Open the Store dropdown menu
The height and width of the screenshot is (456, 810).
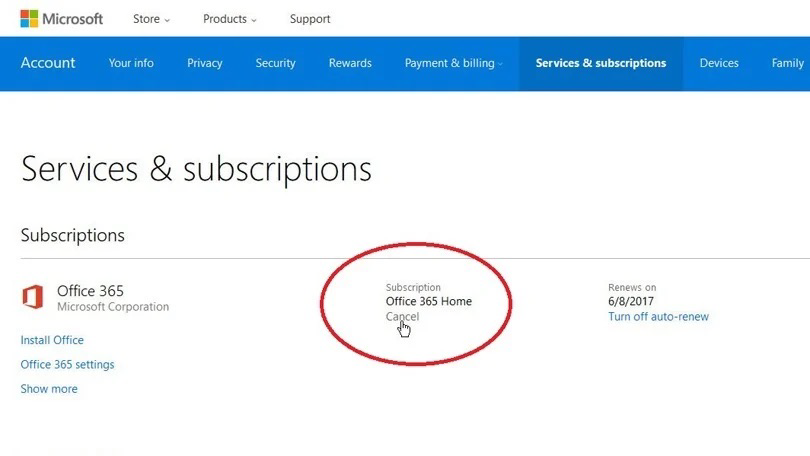coord(151,19)
